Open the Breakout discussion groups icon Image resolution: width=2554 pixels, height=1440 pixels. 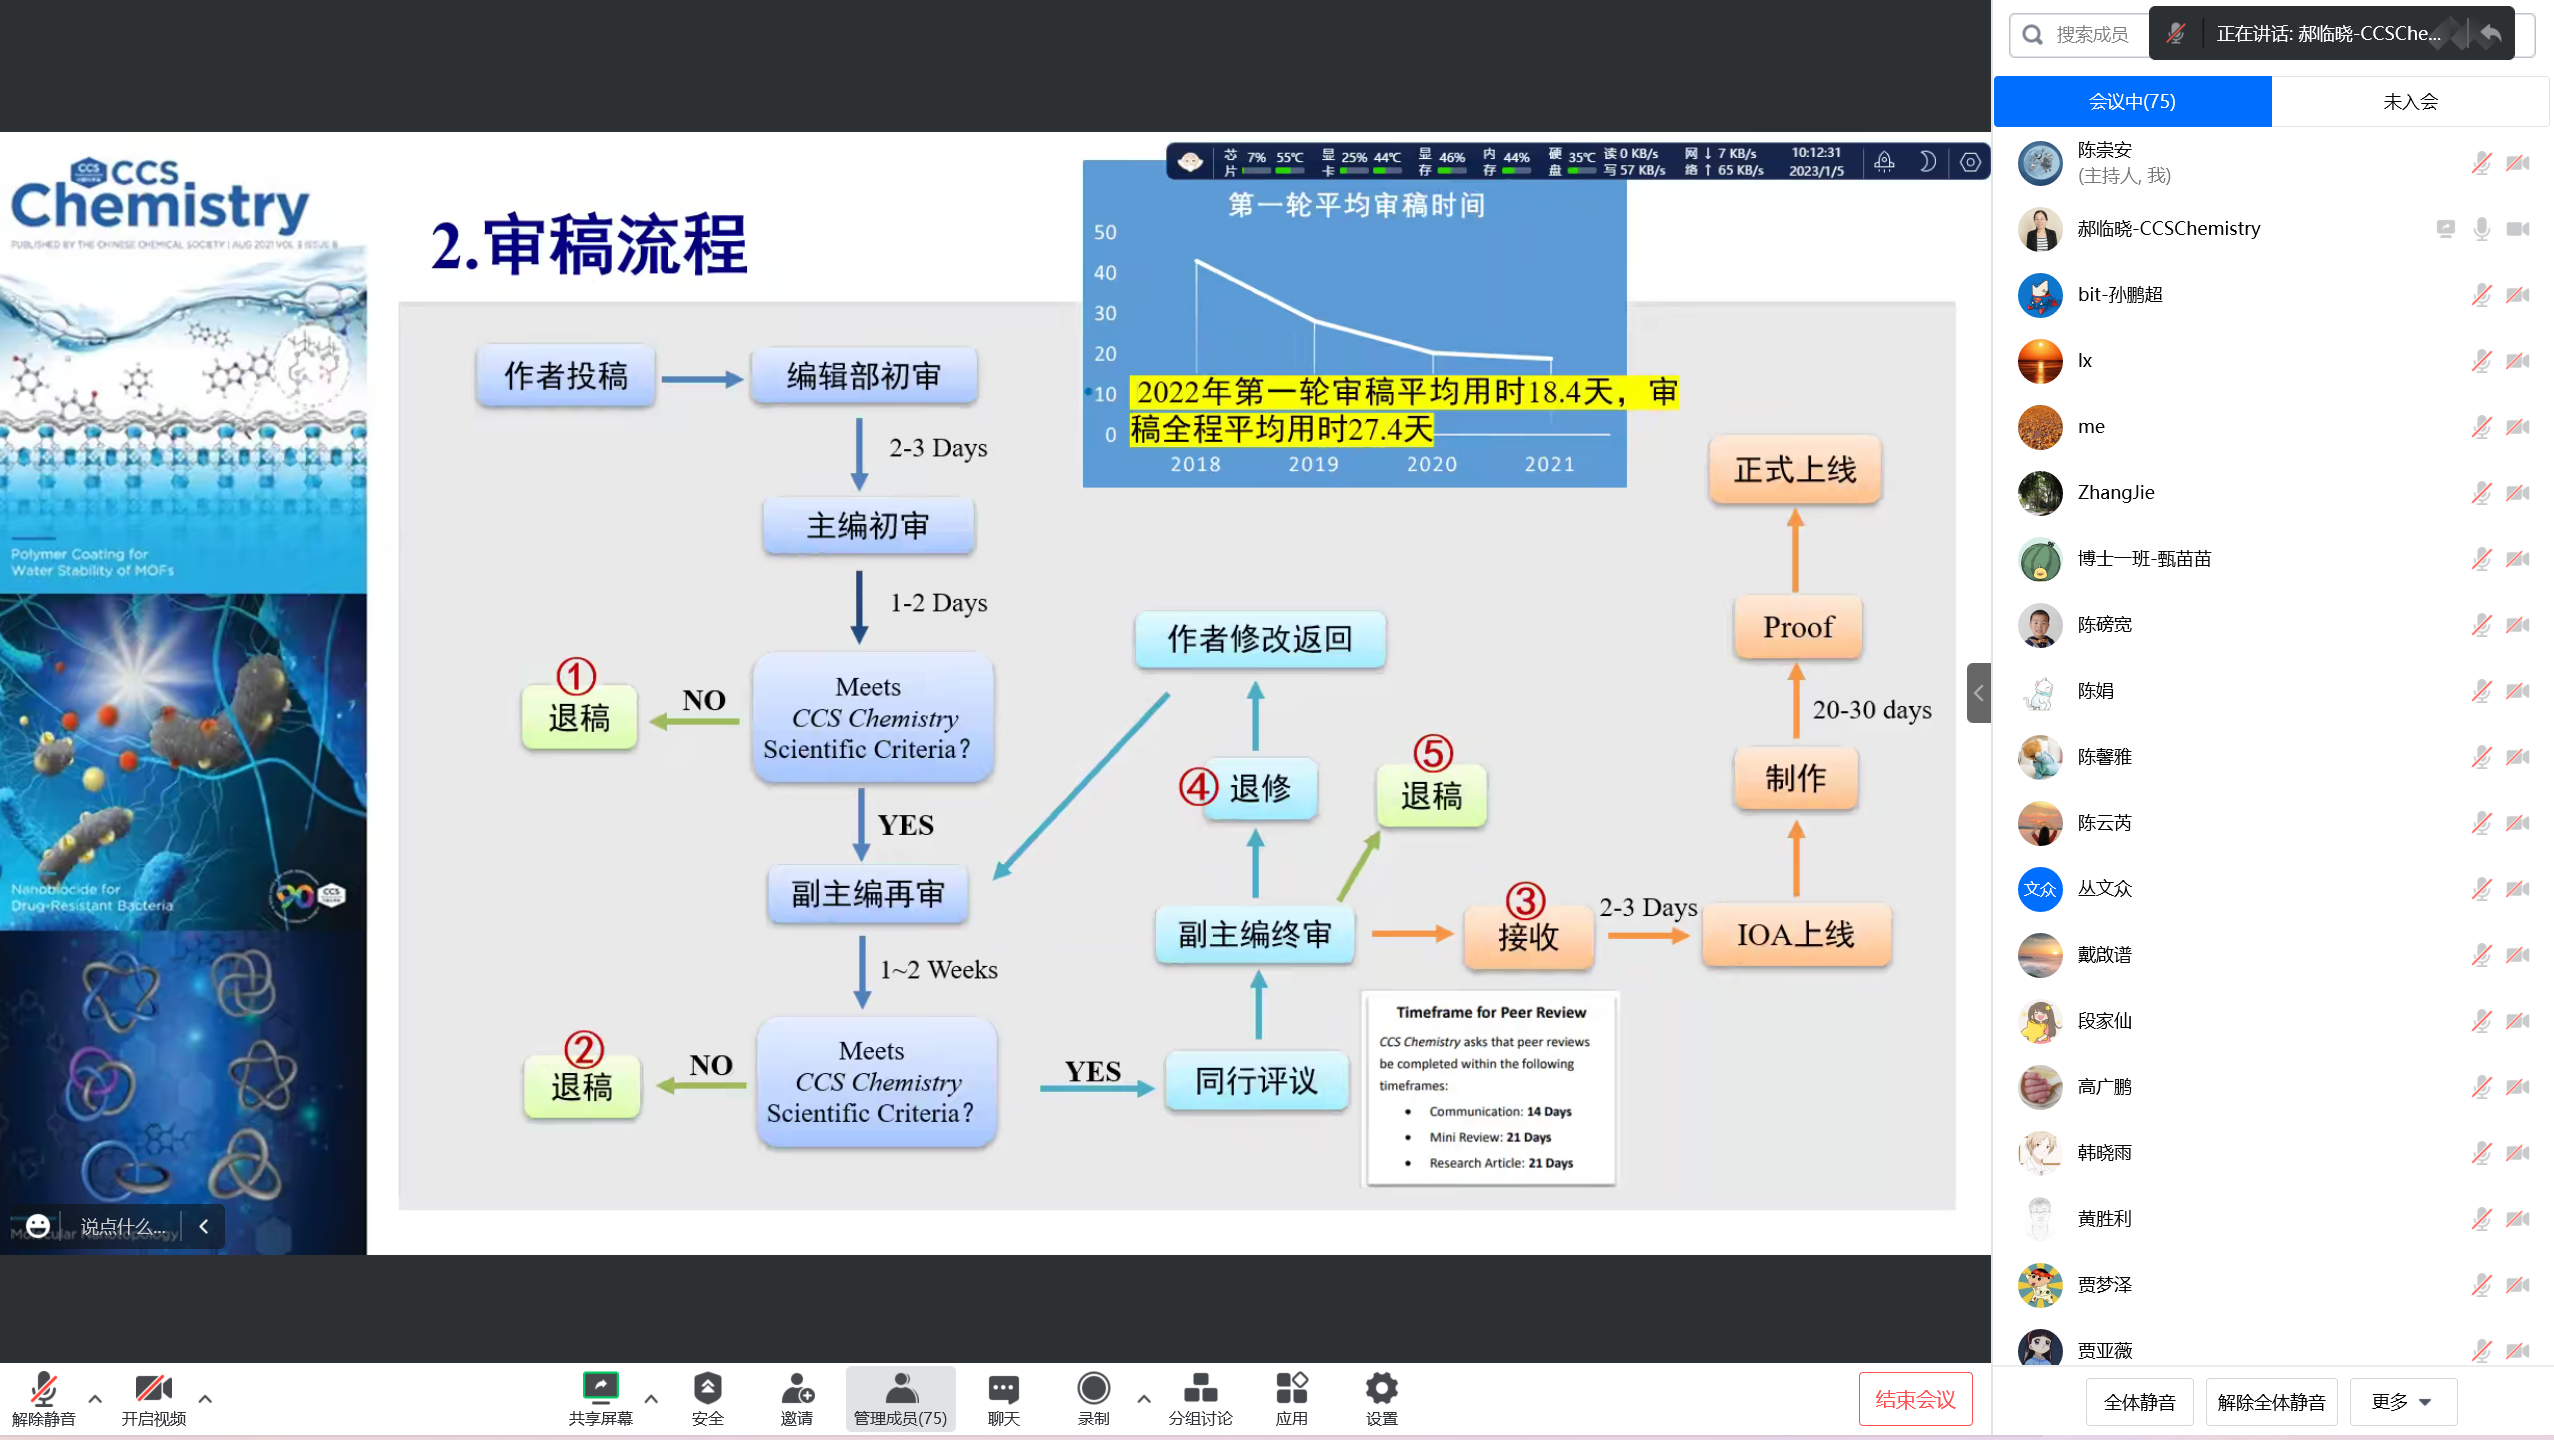[1200, 1388]
